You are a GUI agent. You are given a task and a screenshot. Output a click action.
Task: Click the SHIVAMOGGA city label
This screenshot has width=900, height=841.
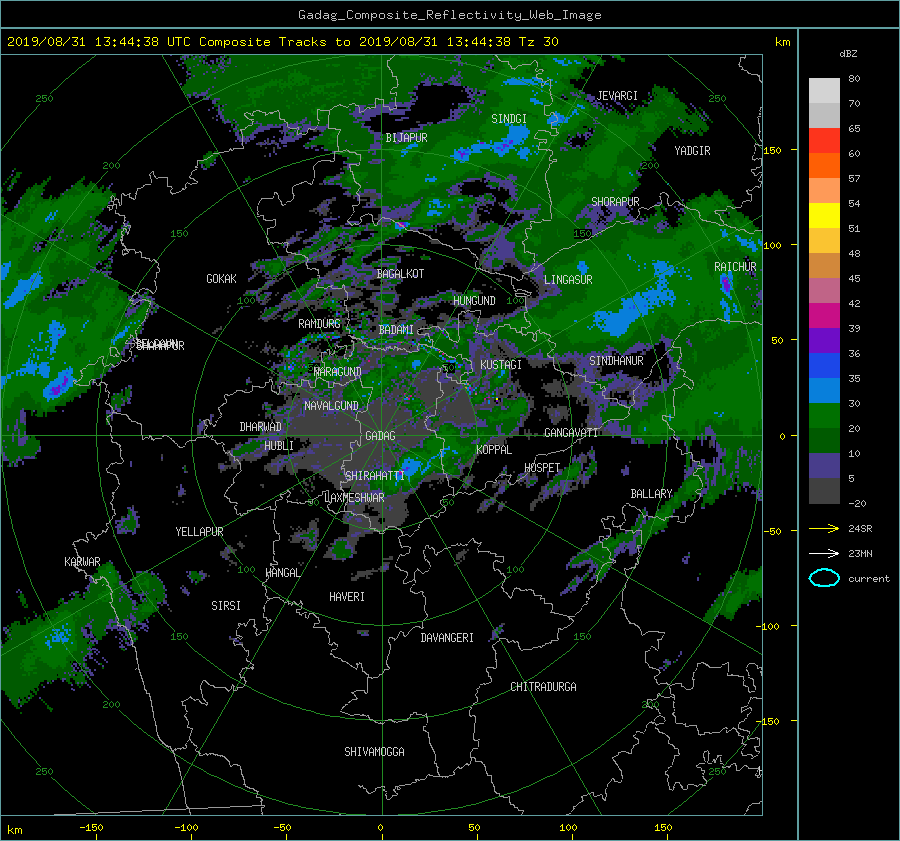click(374, 752)
